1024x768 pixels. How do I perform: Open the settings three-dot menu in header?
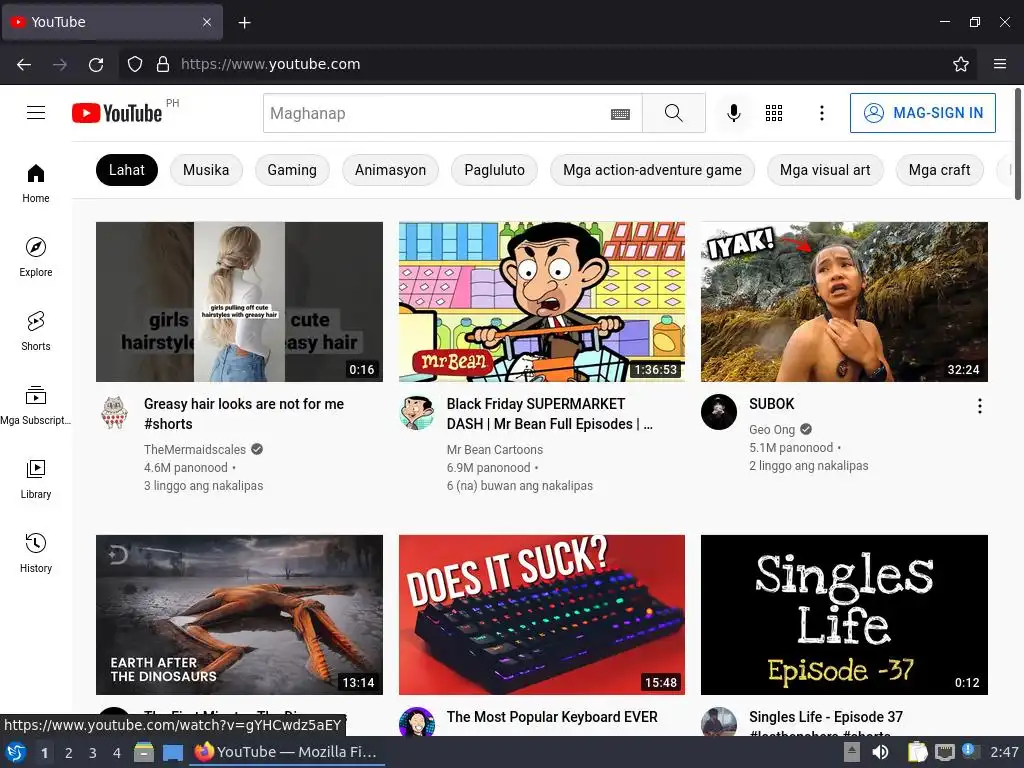tap(822, 113)
